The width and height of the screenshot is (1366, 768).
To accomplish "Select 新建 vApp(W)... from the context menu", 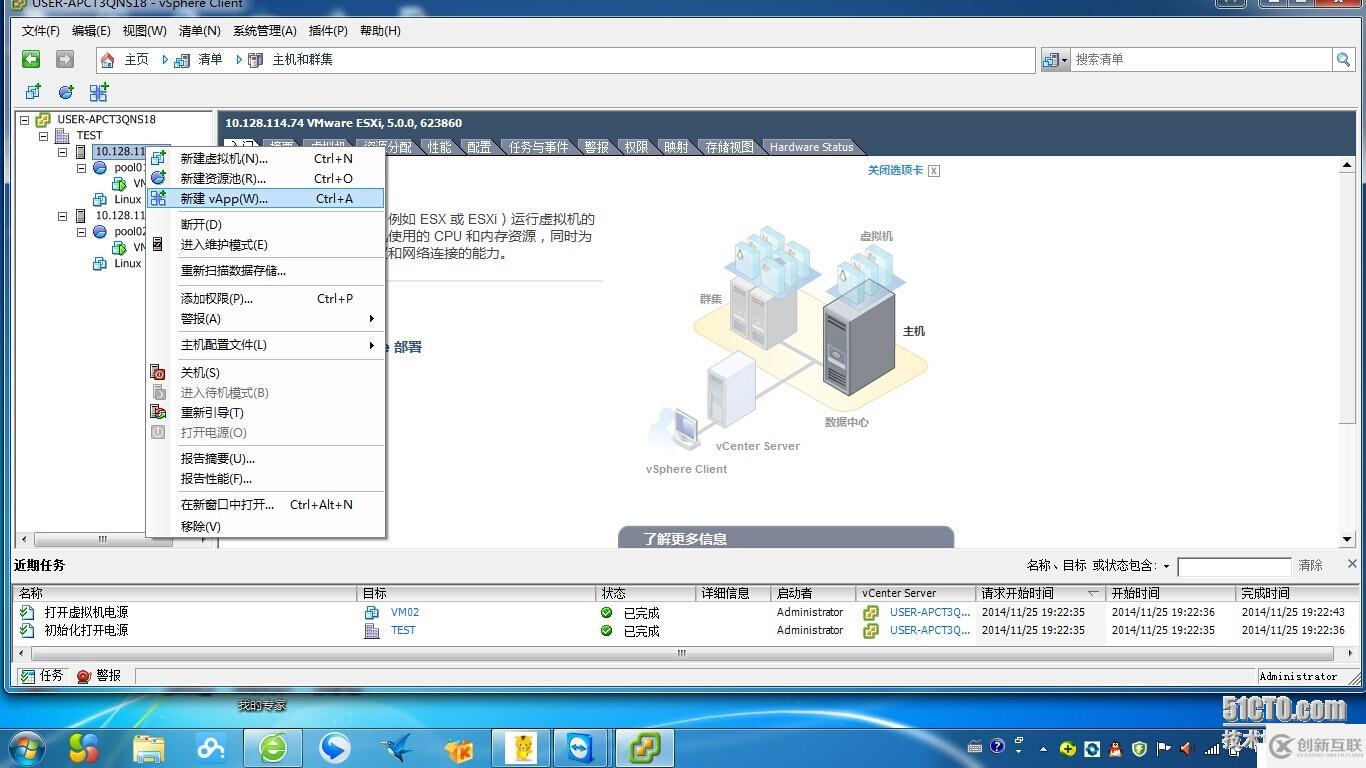I will 265,199.
